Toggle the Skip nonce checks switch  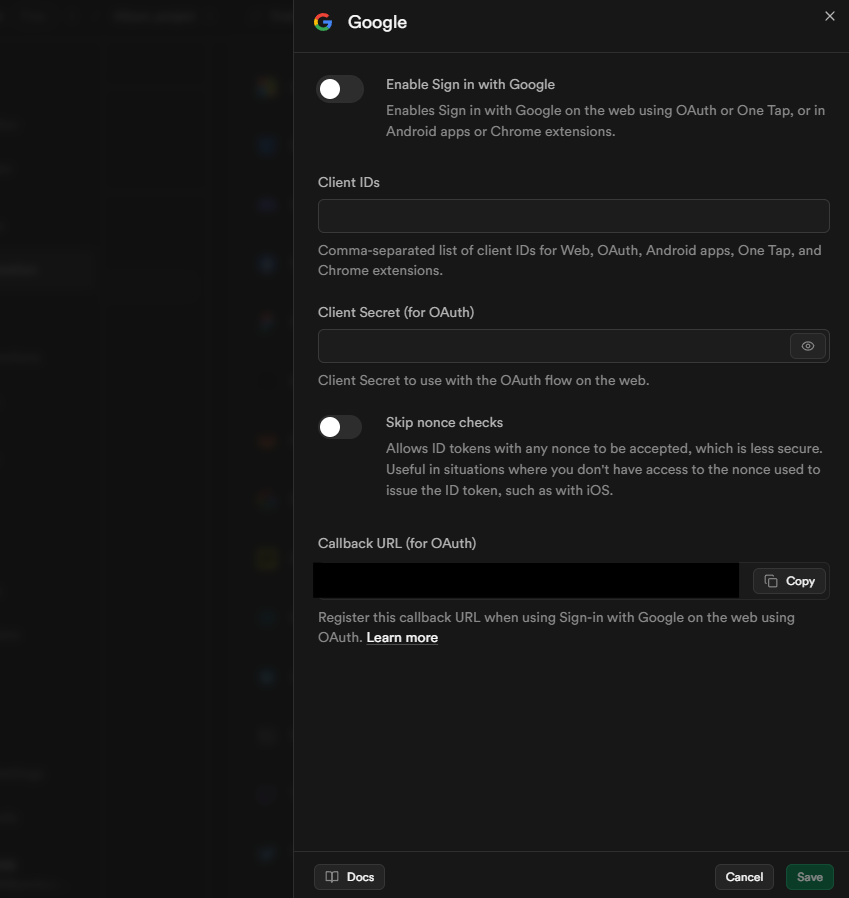[x=340, y=427]
